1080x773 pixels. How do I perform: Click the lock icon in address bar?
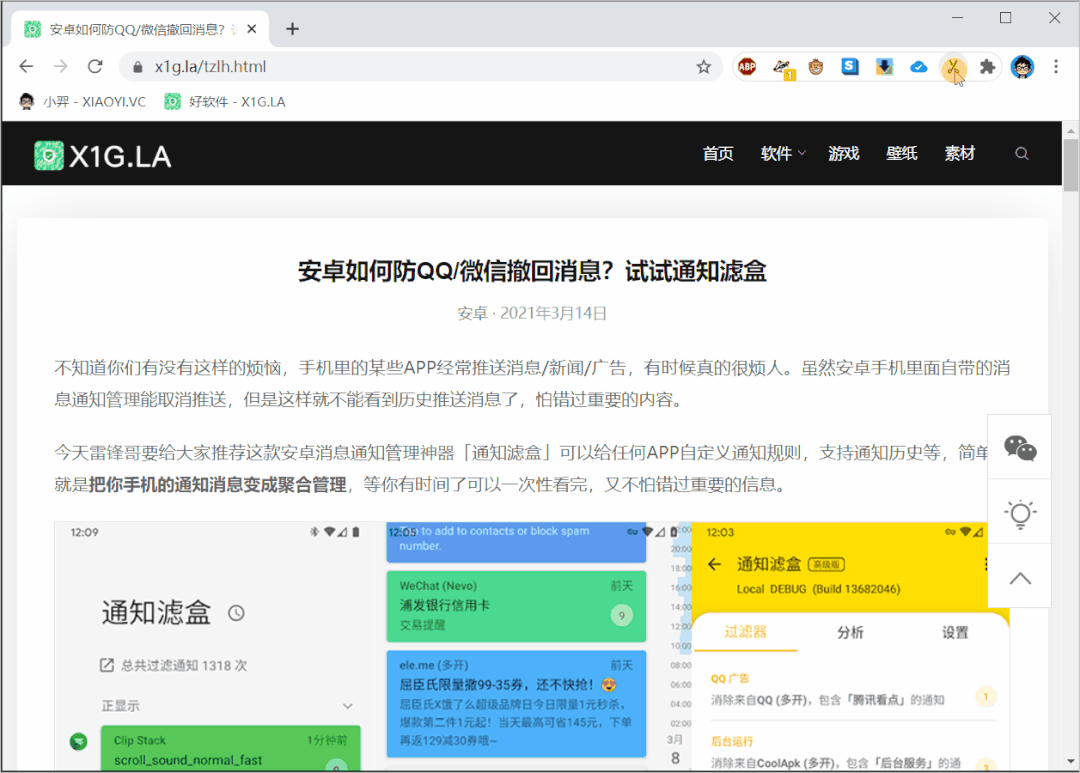point(138,67)
